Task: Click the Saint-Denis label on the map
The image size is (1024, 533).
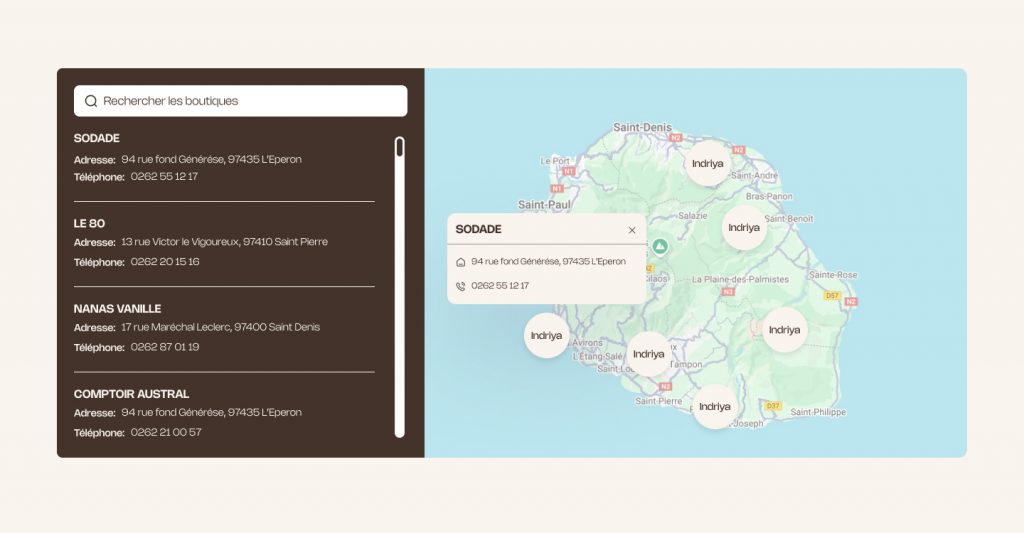Action: 641,127
